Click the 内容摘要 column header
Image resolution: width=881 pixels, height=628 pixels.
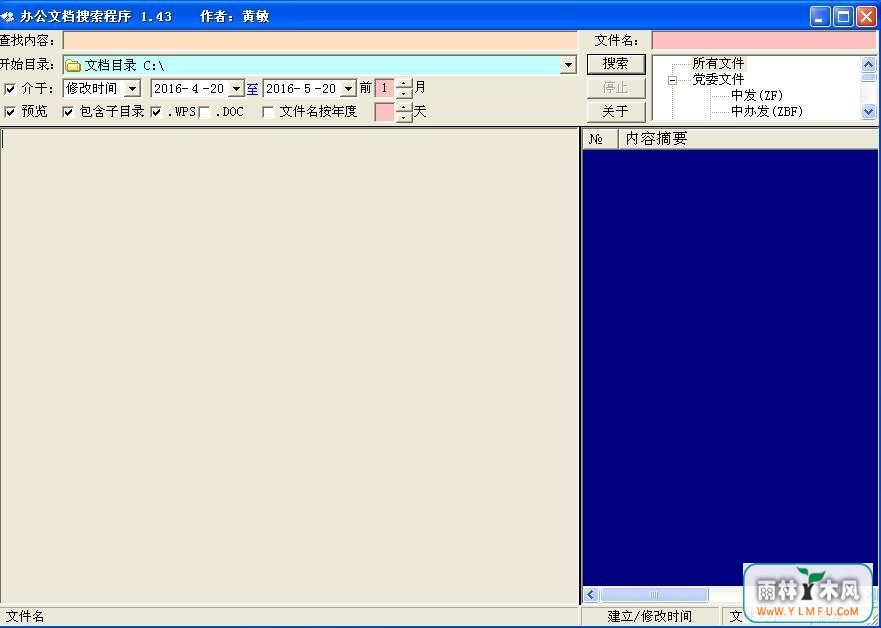tap(747, 139)
